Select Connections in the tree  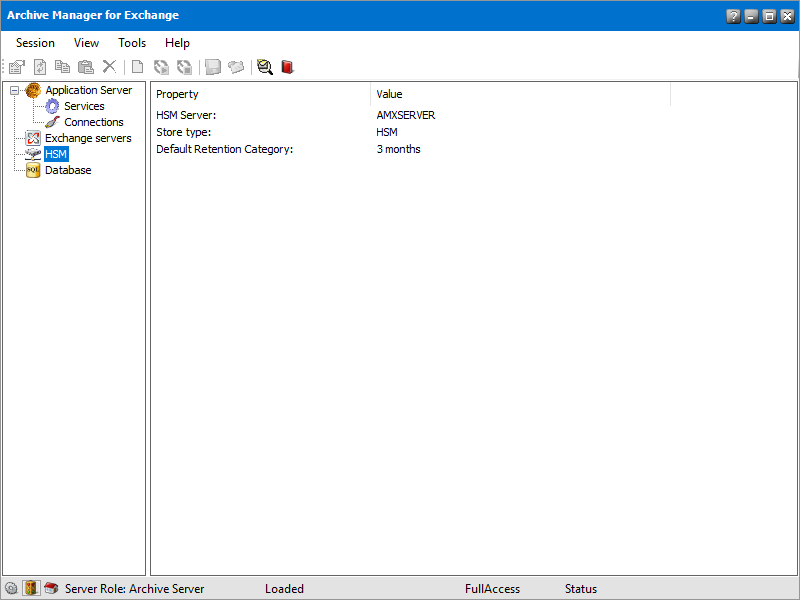coord(94,122)
